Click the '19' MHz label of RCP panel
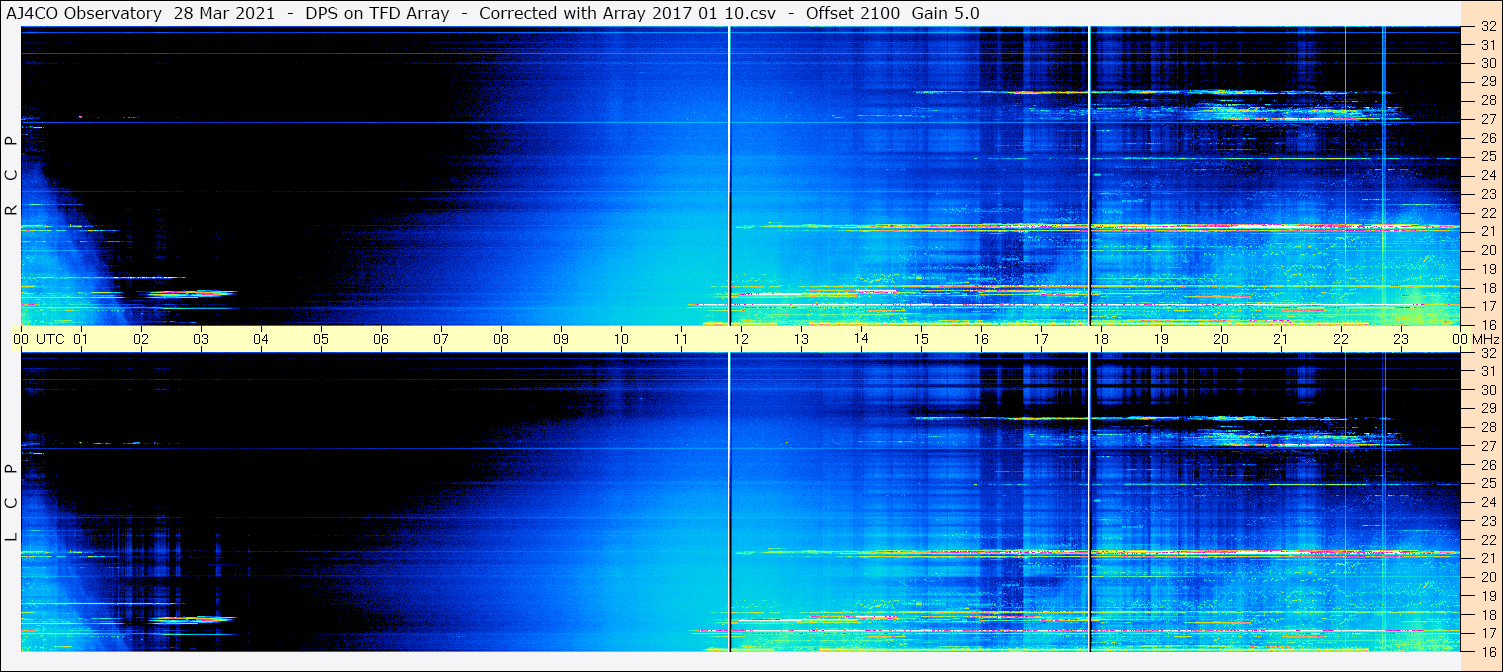The height and width of the screenshot is (672, 1503). click(1487, 269)
